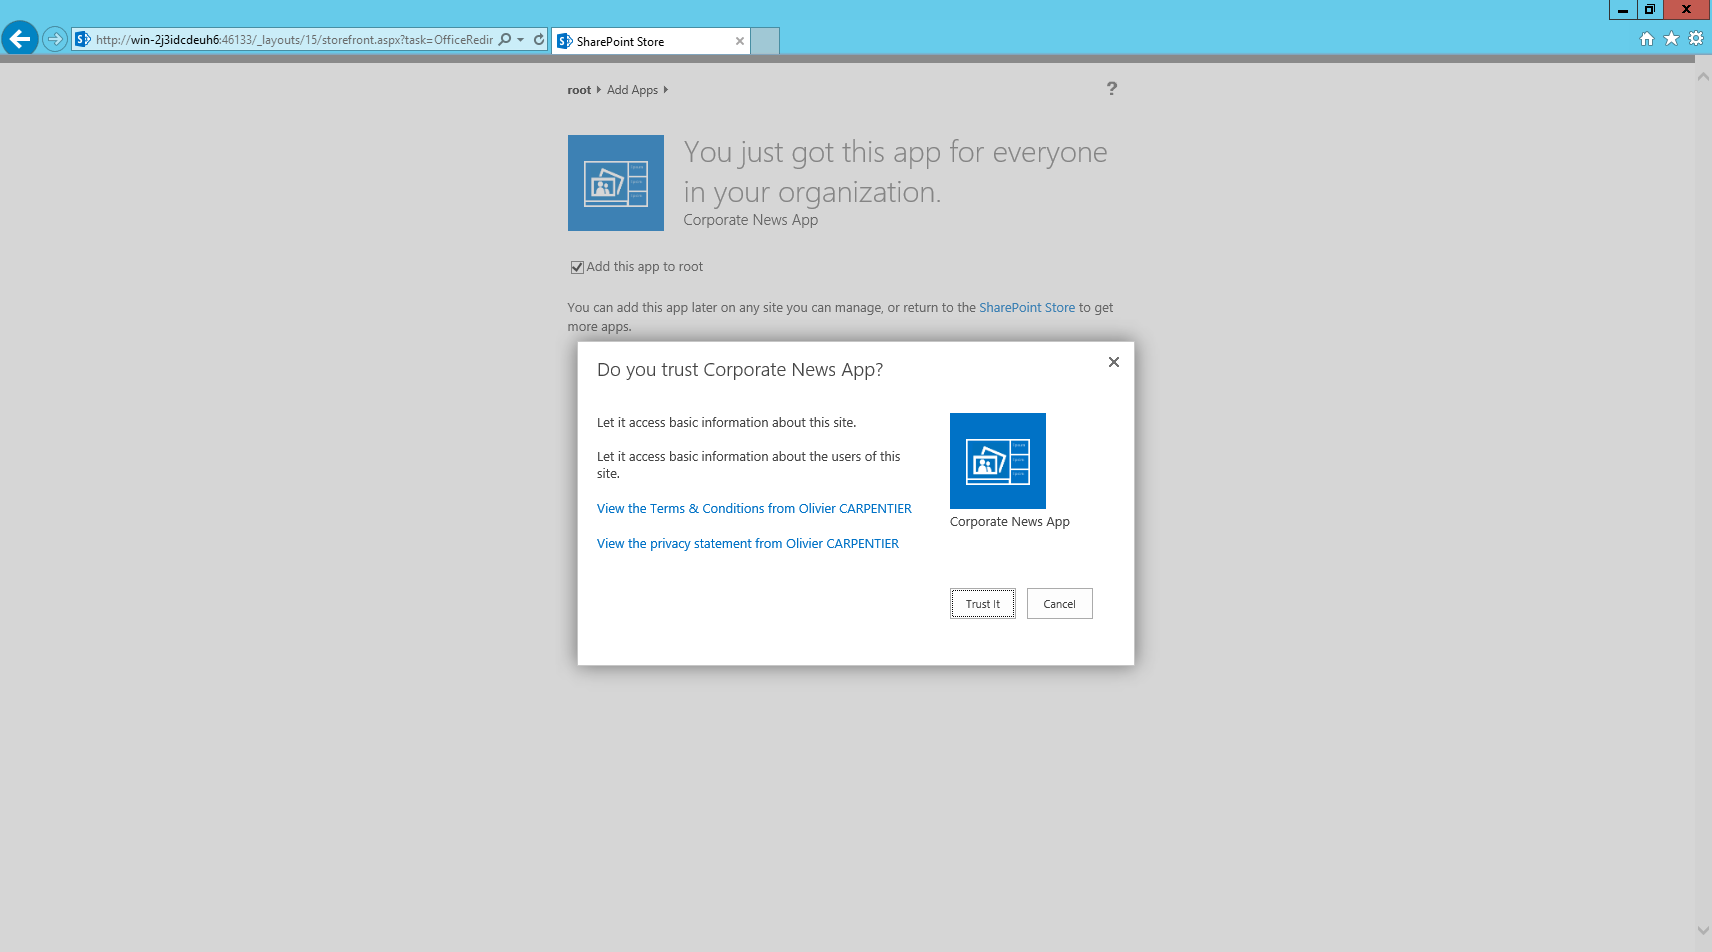The image size is (1712, 952).
Task: Click 'Corporate News App' label under dialog icon
Action: pyautogui.click(x=1010, y=522)
